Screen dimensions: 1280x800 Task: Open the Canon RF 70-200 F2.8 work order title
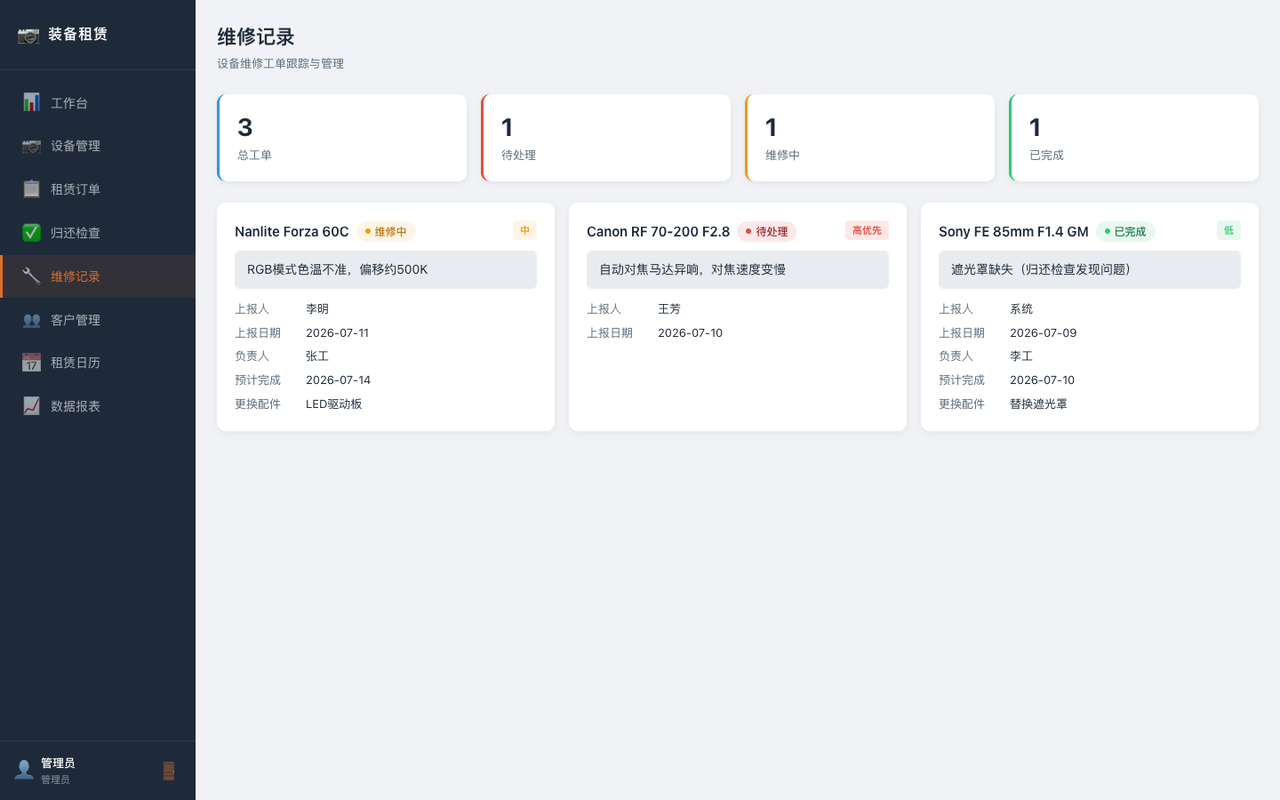coord(658,232)
